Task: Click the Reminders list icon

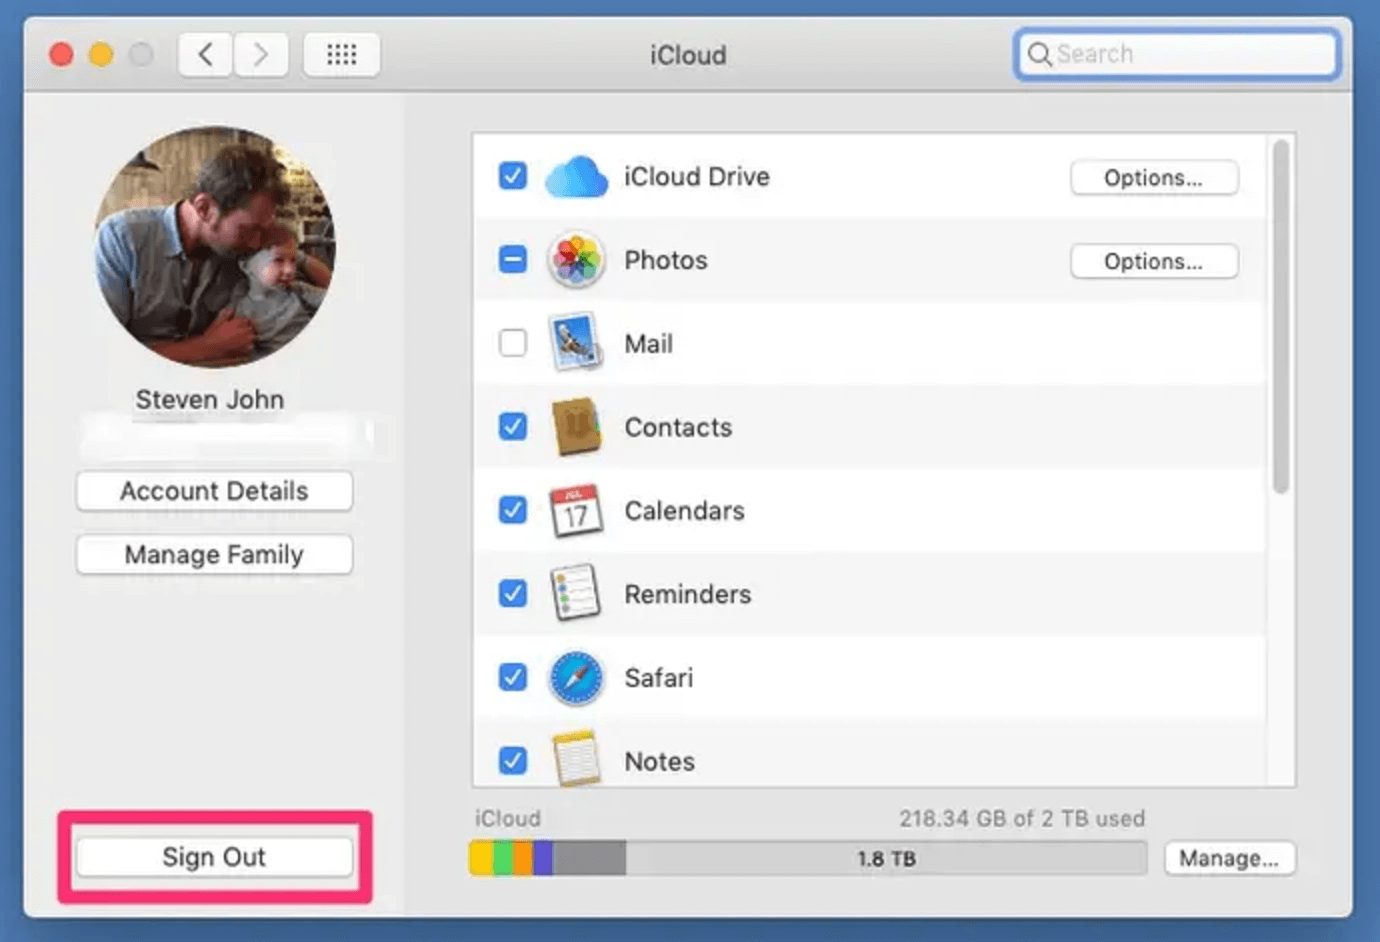Action: pos(576,593)
